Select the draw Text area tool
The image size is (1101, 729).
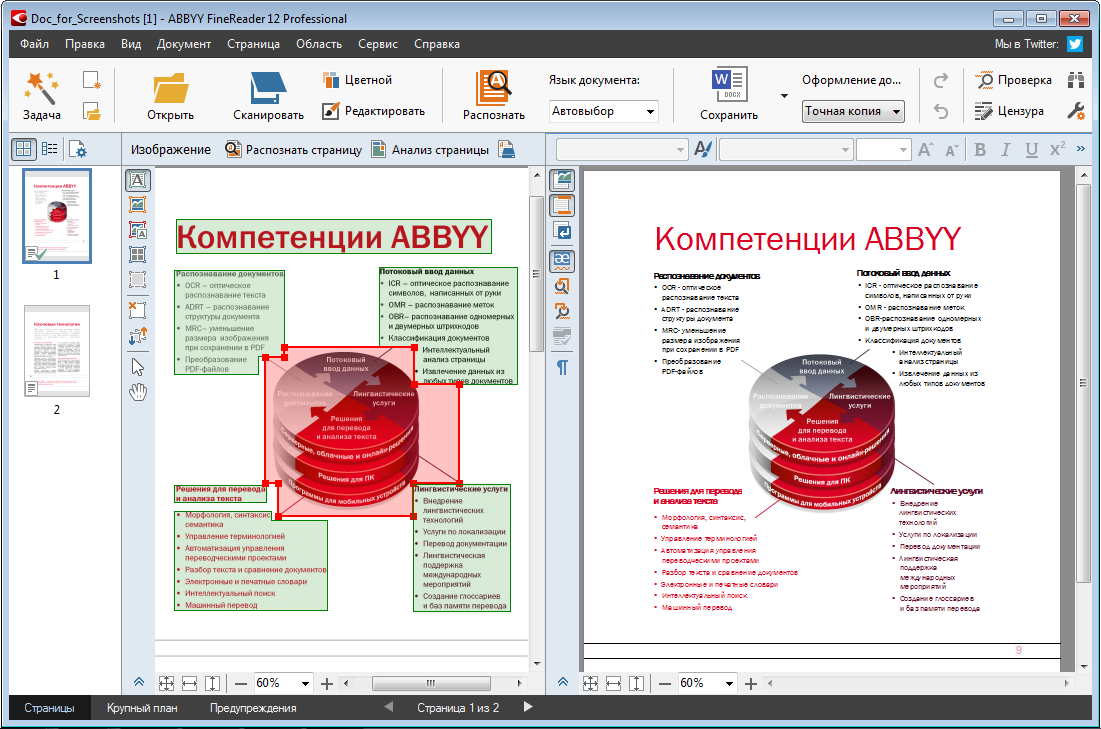(138, 180)
